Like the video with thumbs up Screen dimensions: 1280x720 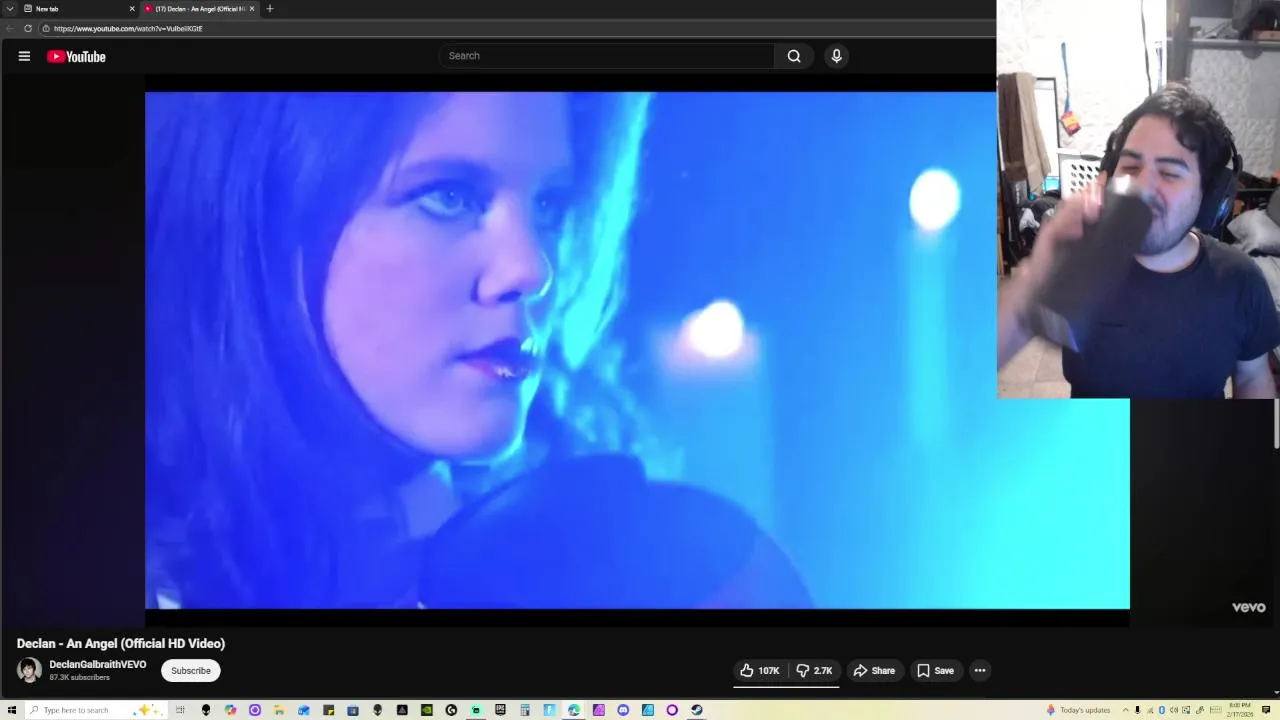760,671
